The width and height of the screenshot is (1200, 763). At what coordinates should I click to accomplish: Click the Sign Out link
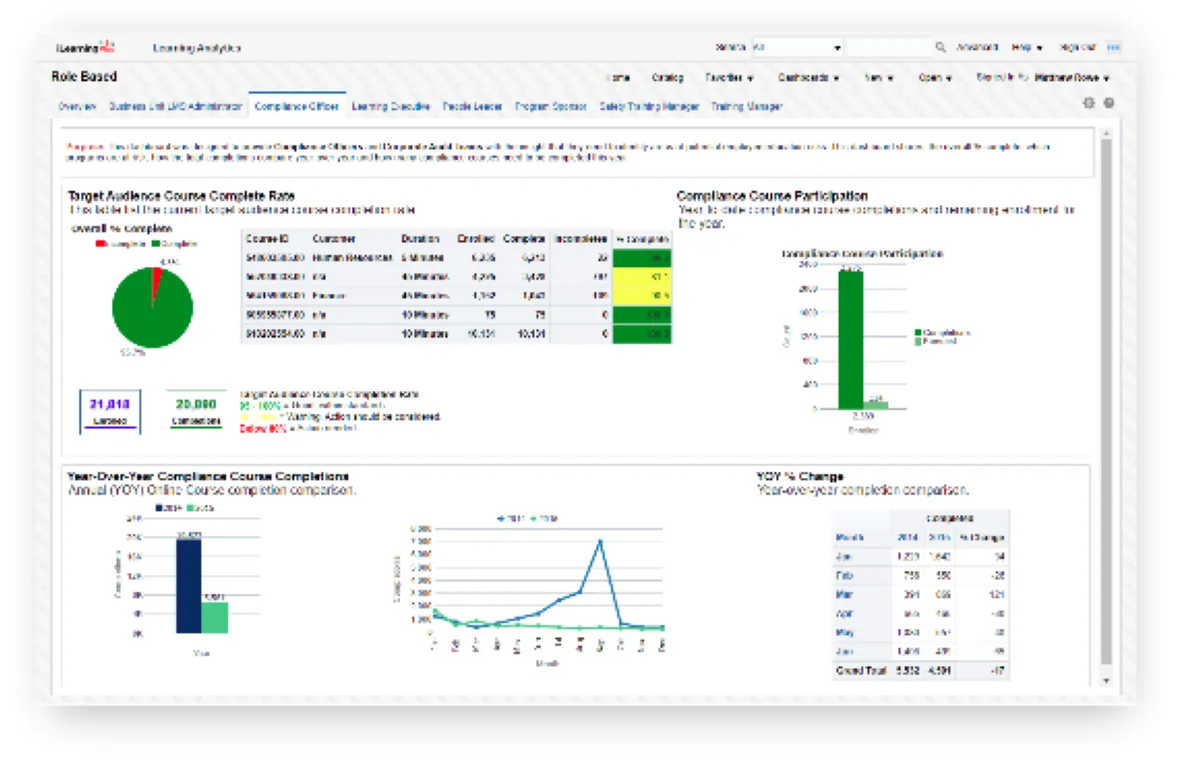click(1077, 47)
